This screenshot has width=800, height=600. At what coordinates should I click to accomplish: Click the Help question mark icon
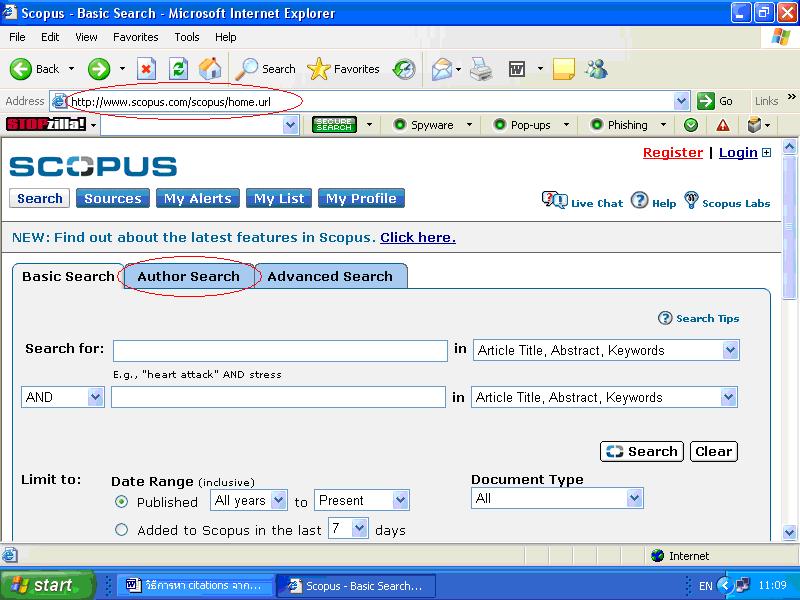tap(639, 201)
